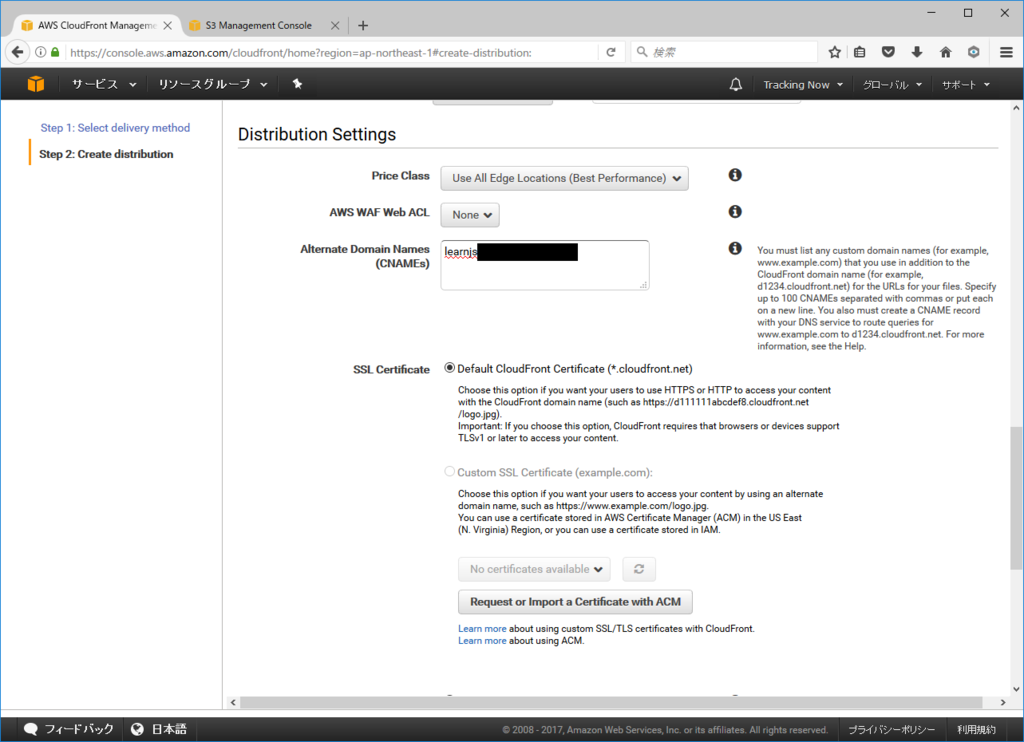This screenshot has width=1024, height=742.
Task: Click the refresh certificates icon button
Action: coord(639,569)
